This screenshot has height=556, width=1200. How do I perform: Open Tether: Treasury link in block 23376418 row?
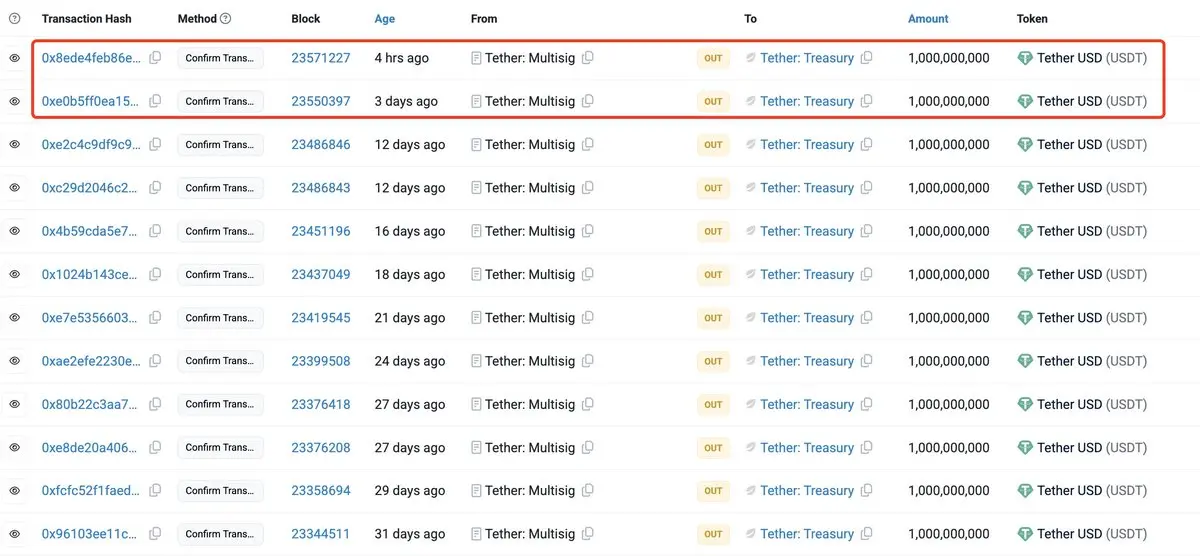coord(807,405)
